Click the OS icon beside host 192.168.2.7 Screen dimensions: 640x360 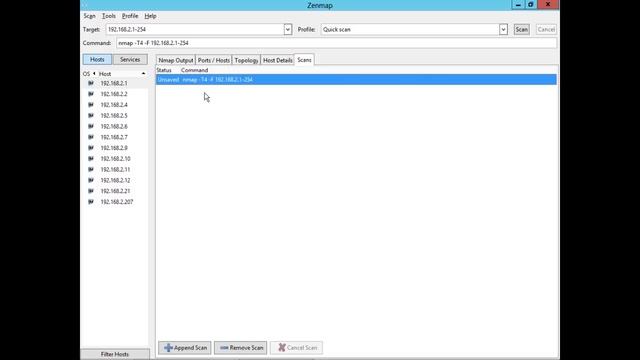pyautogui.click(x=91, y=137)
